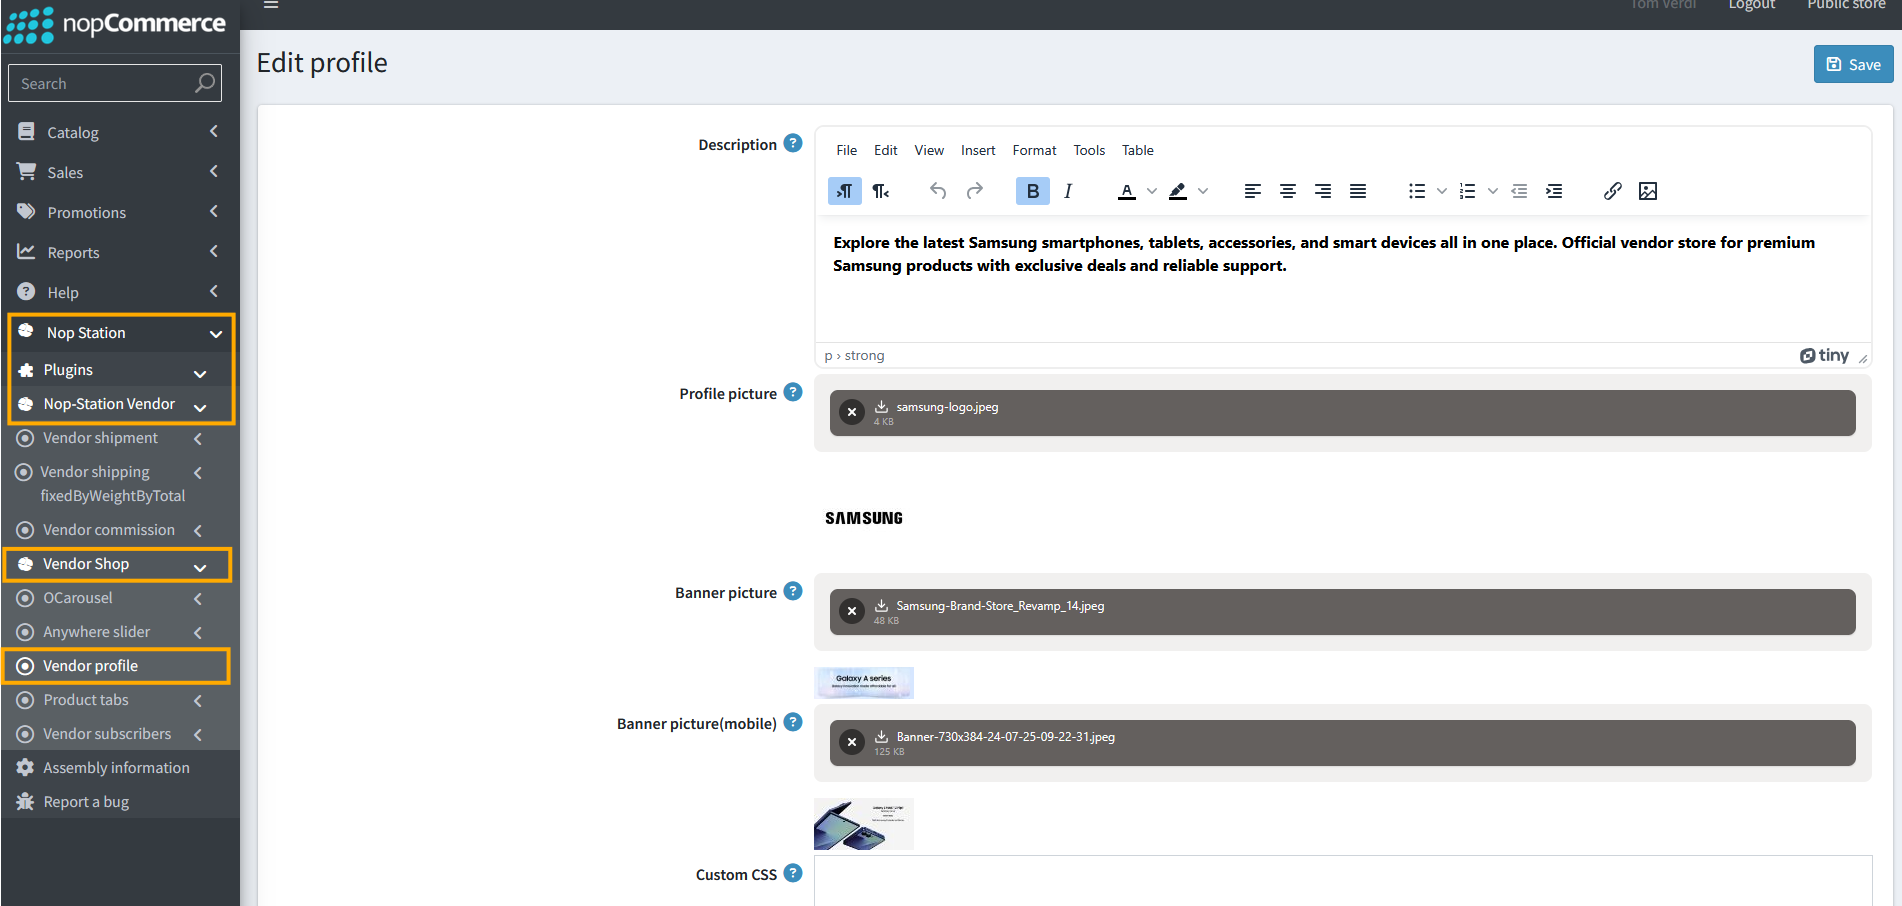This screenshot has height=906, width=1902.
Task: Expand the Help sidebar menu
Action: 119,292
